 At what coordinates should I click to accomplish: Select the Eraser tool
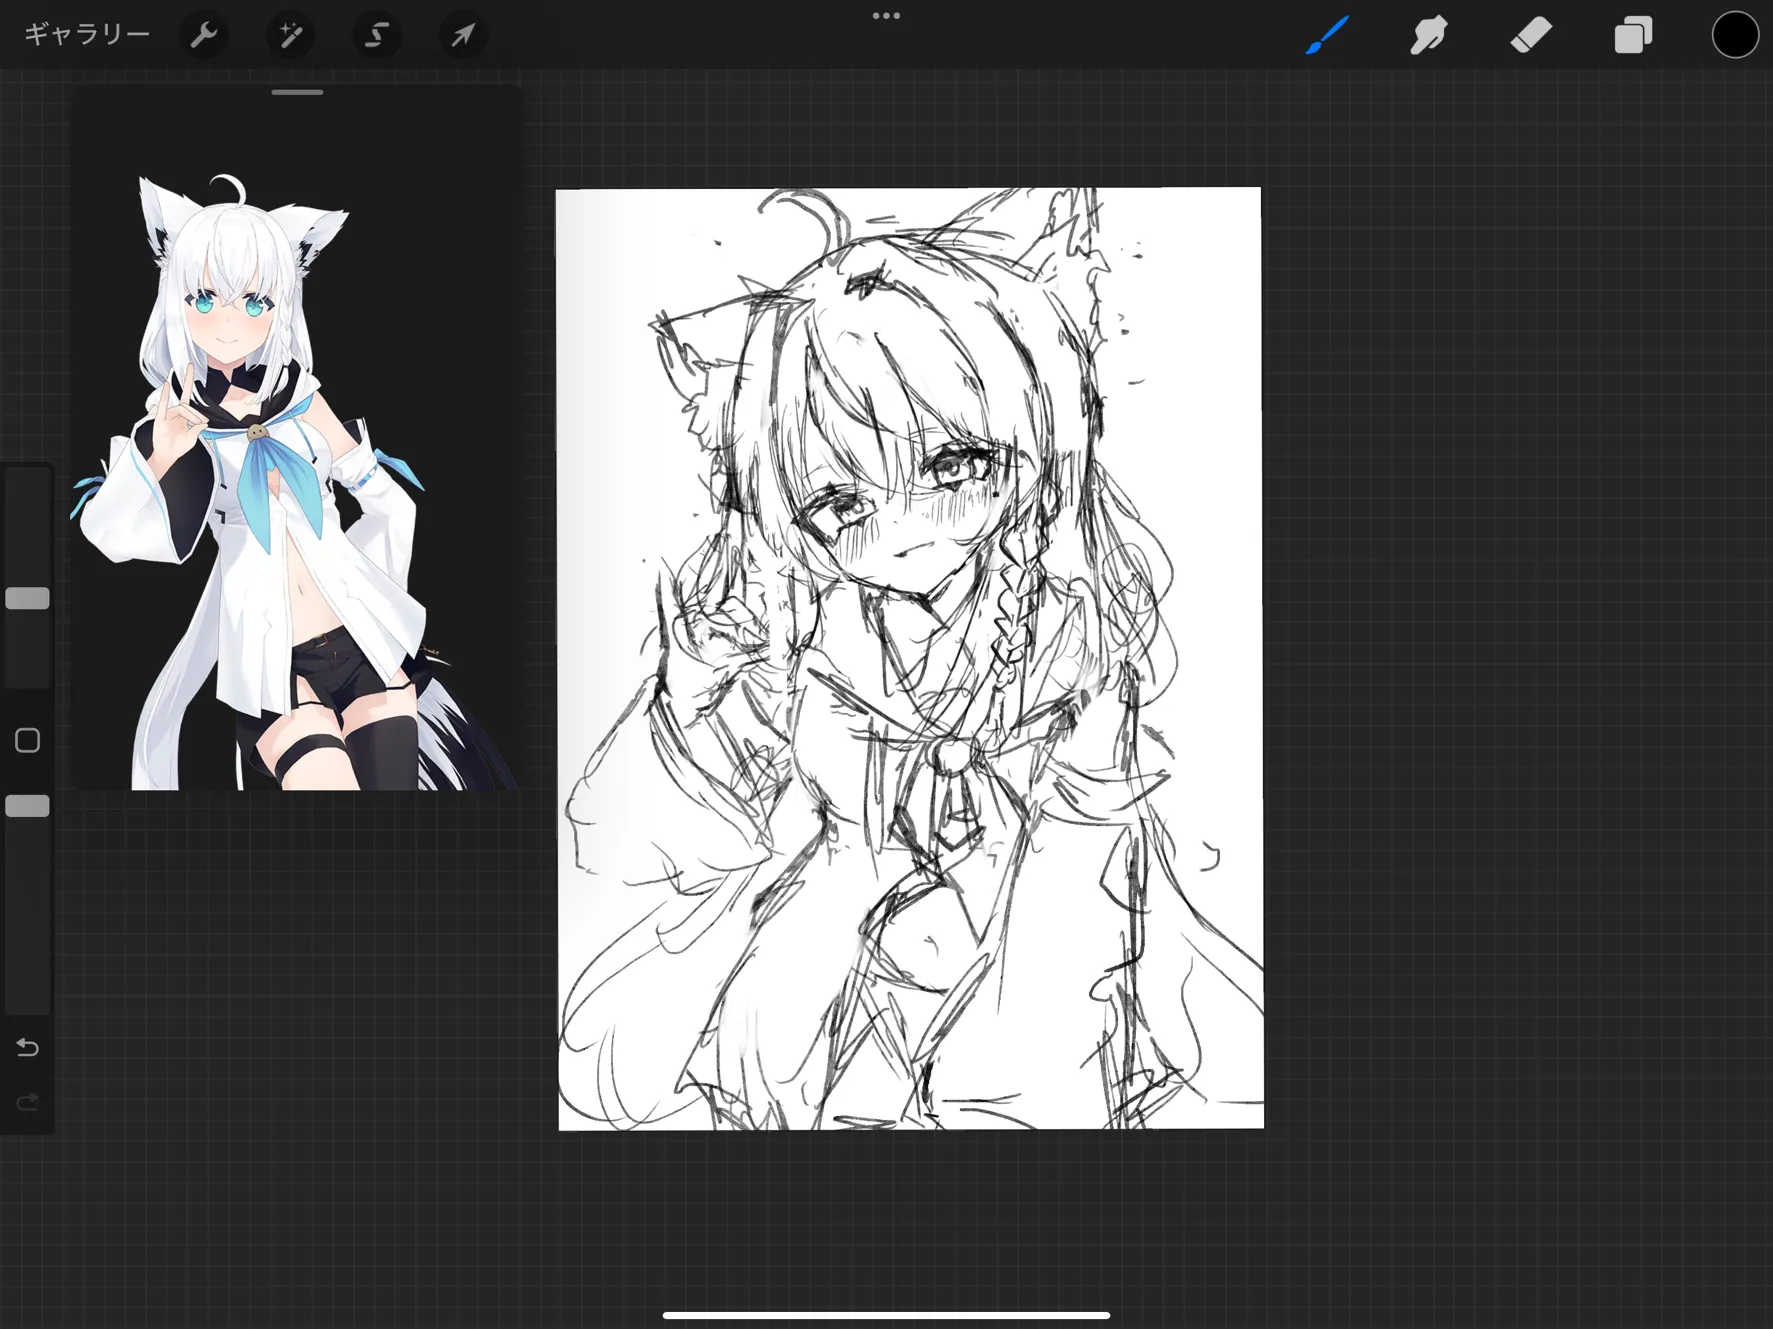[1531, 36]
